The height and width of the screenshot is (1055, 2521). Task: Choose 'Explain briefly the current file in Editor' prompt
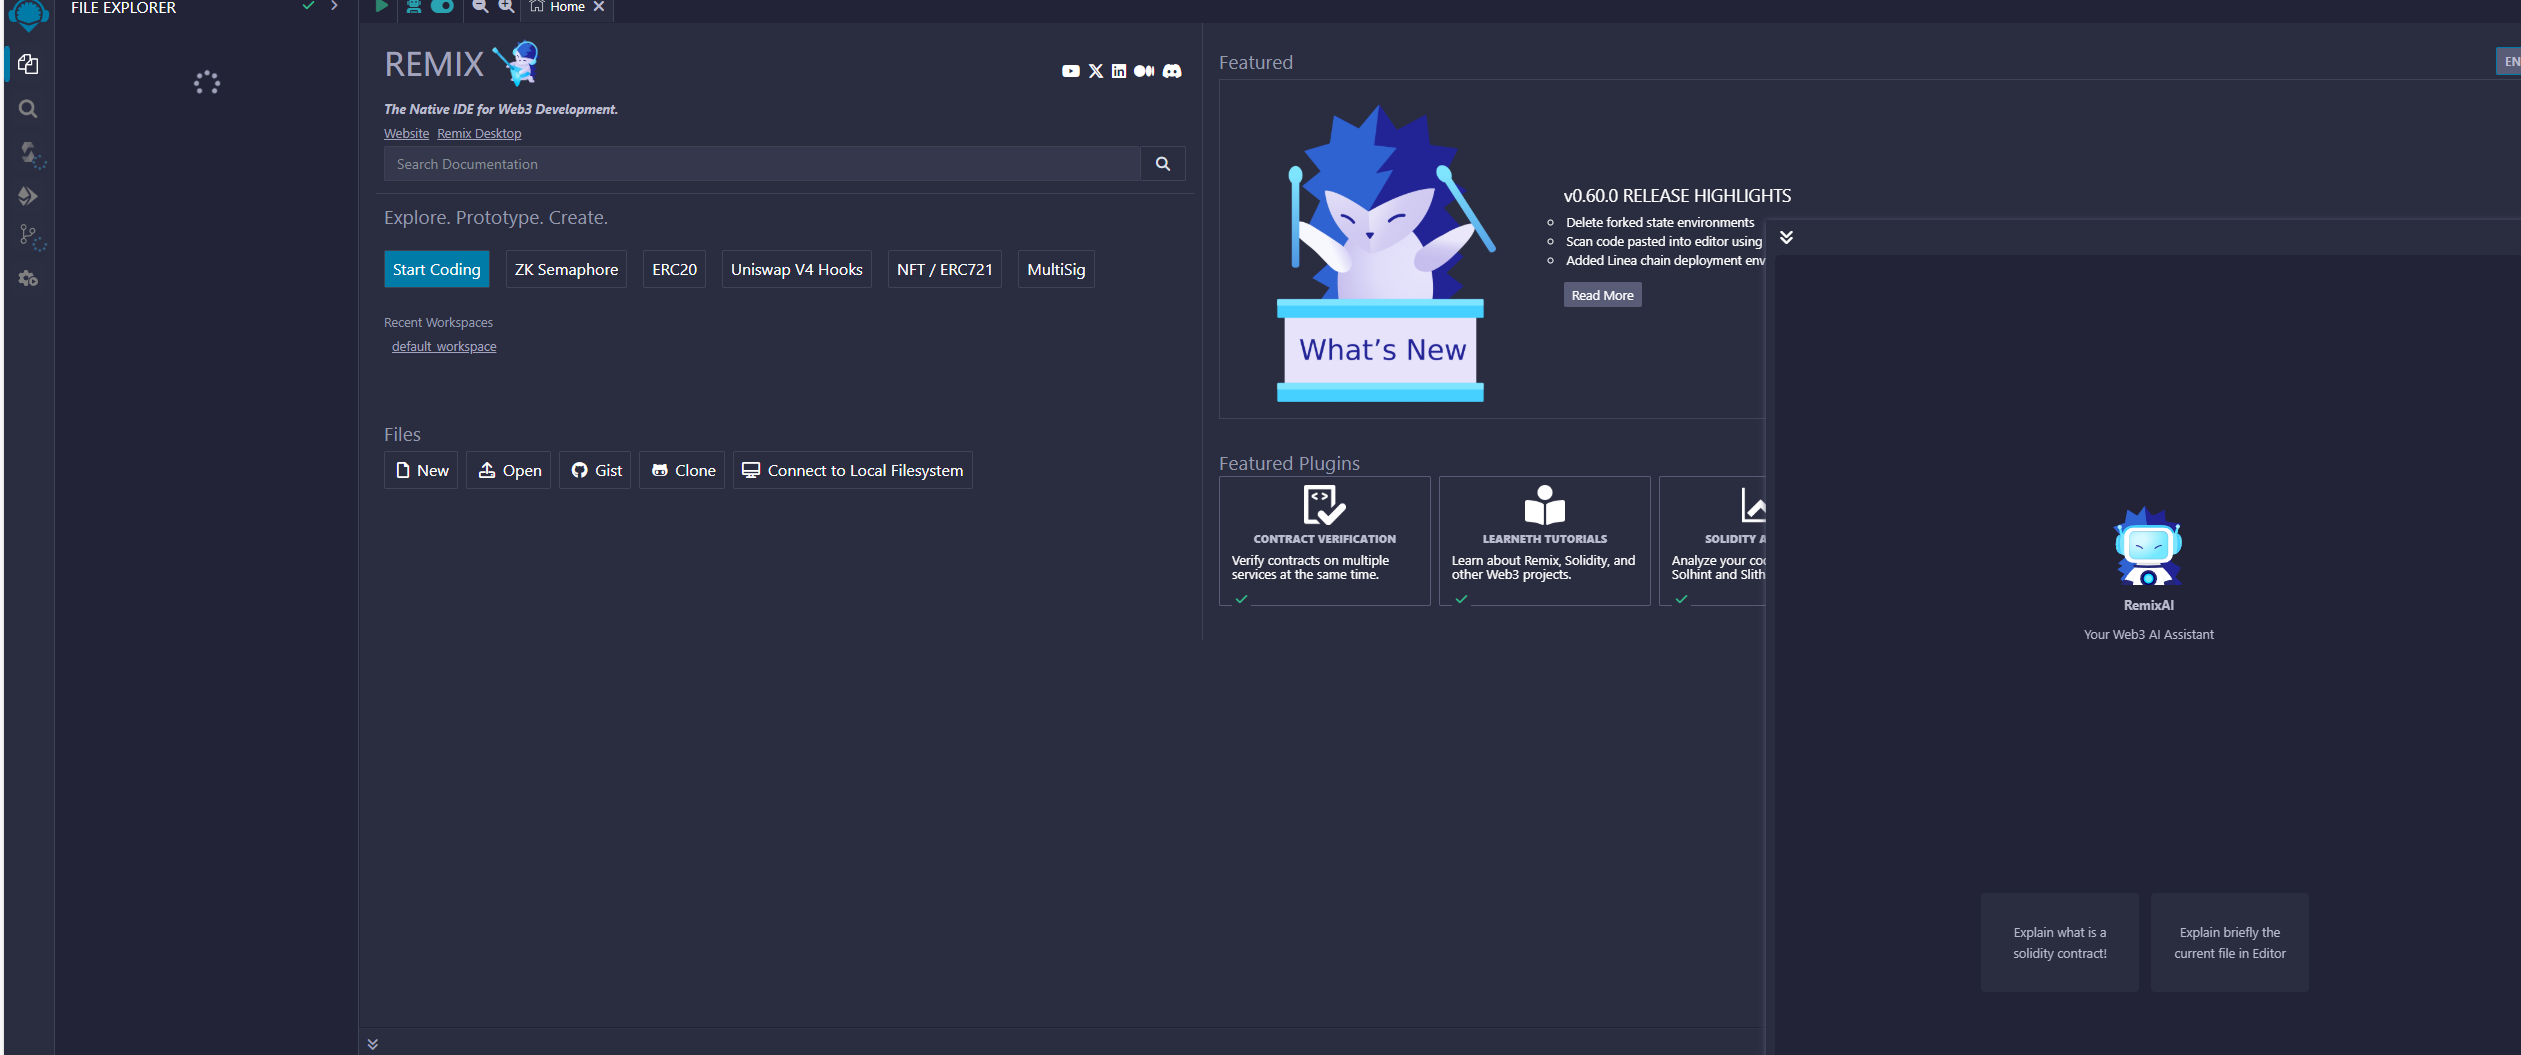tap(2230, 942)
